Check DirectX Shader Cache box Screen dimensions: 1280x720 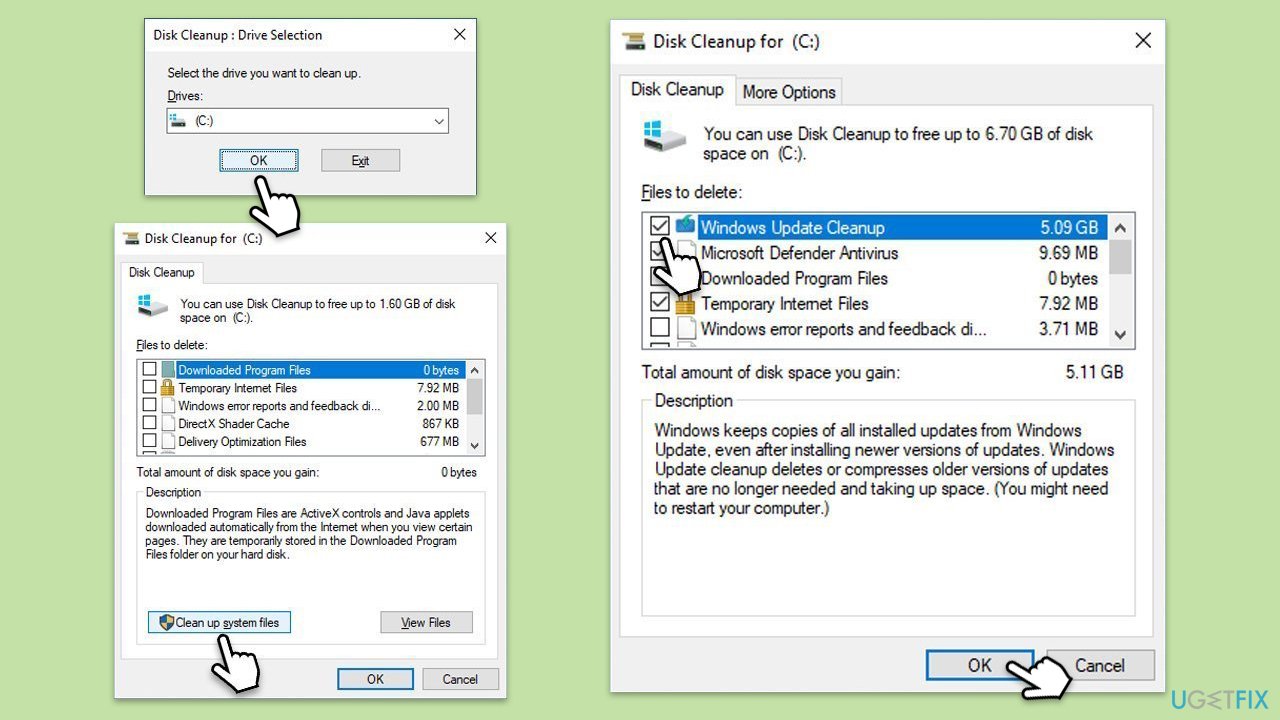point(149,424)
